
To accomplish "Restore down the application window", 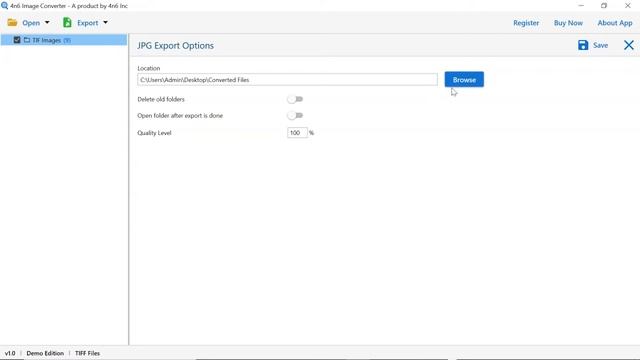I will coord(604,6).
